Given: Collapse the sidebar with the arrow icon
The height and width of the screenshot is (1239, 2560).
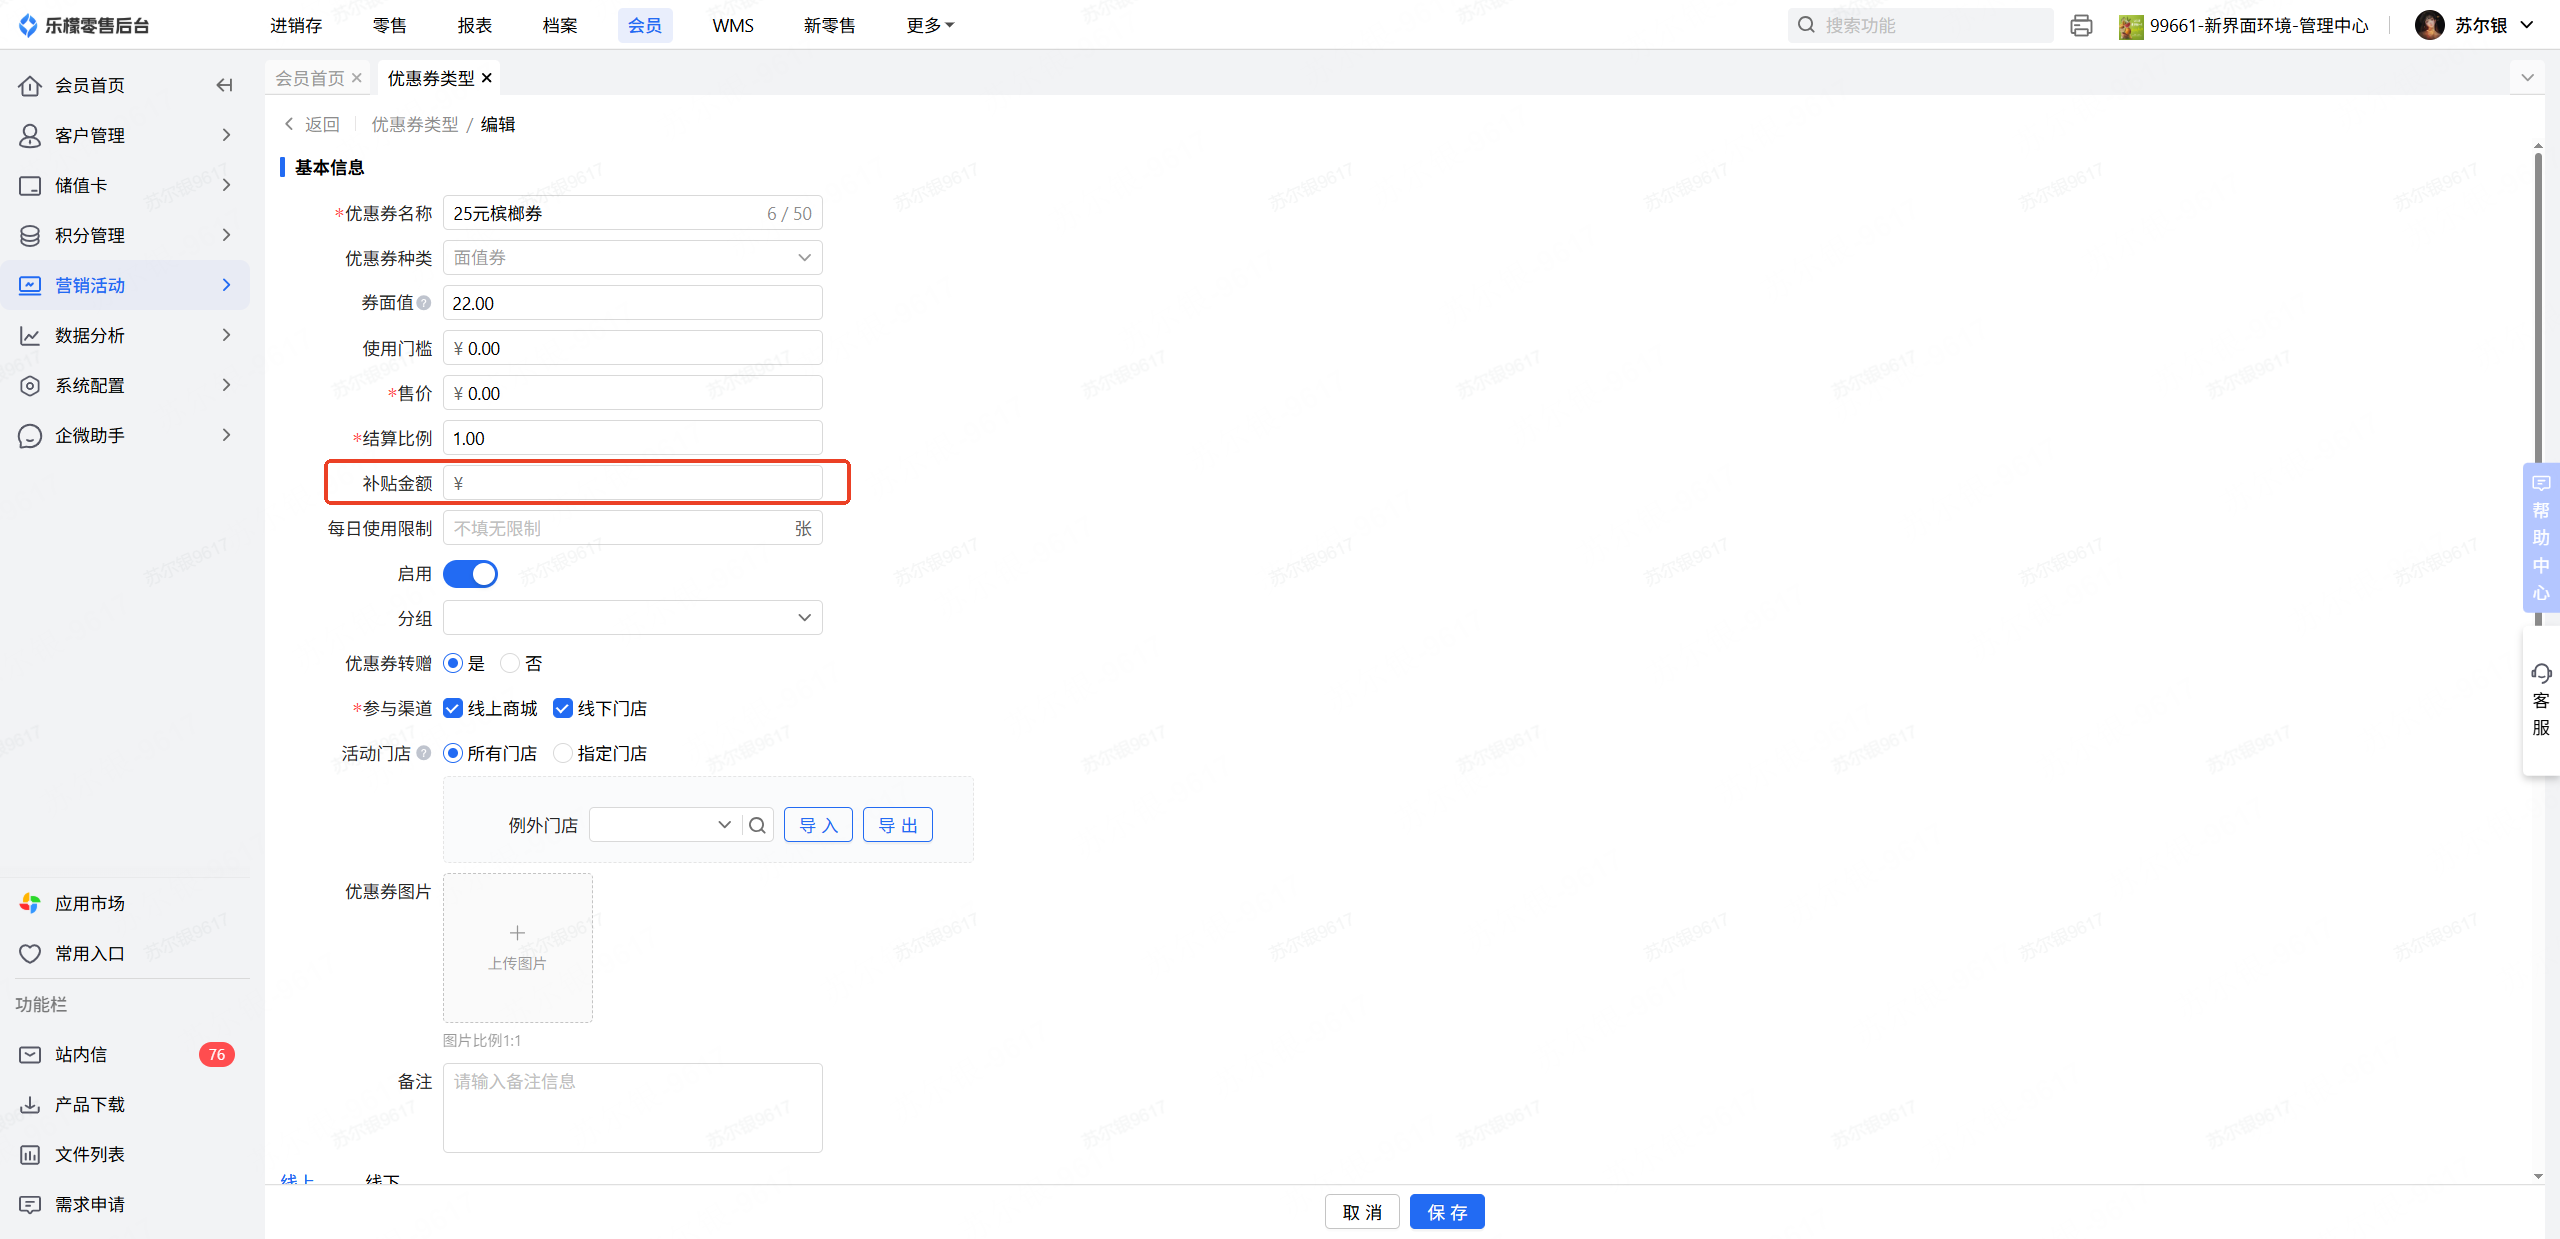Looking at the screenshot, I should coord(224,85).
